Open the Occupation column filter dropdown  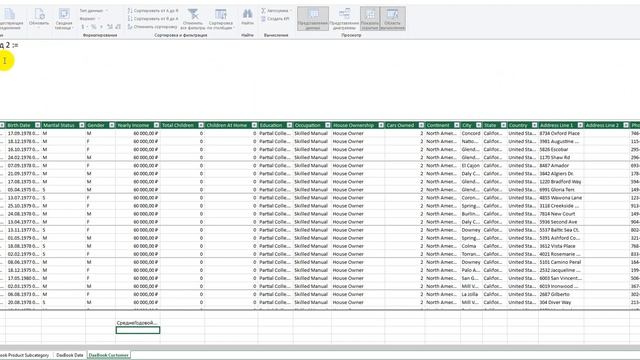click(x=327, y=125)
